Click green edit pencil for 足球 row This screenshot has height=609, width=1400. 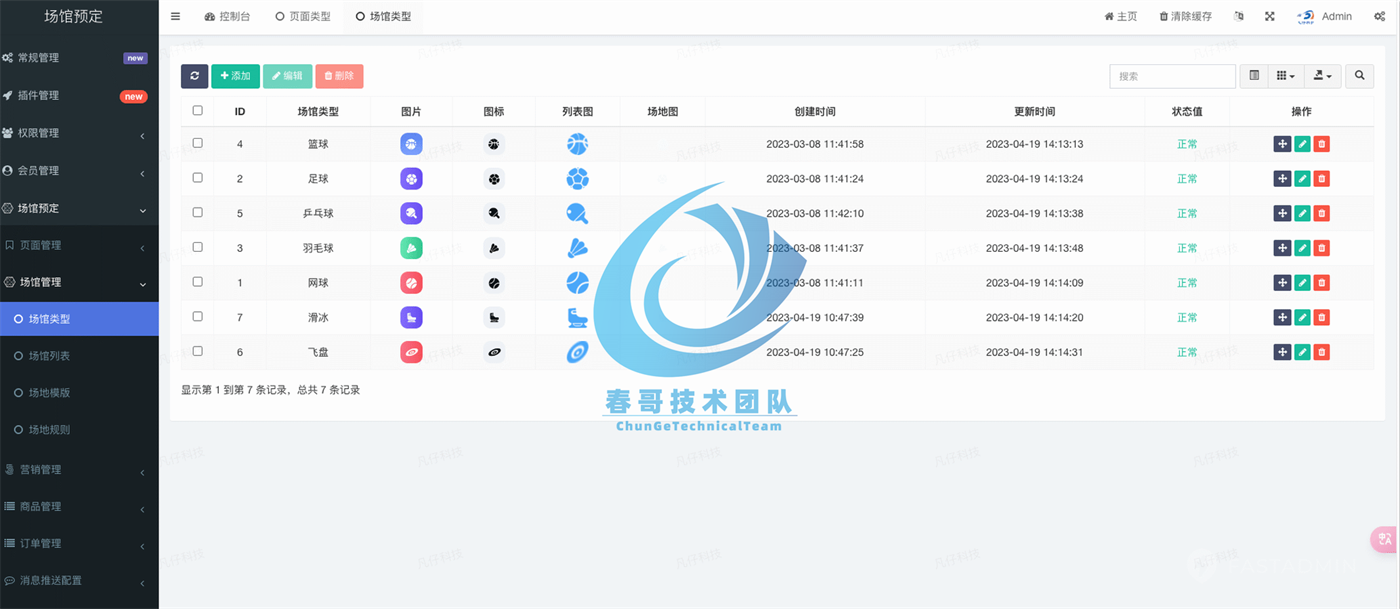[x=1302, y=179]
